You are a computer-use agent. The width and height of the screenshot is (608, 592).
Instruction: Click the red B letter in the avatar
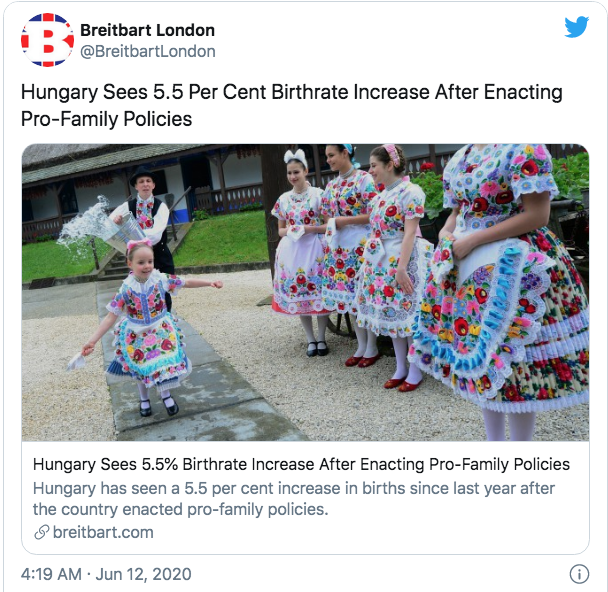coord(48,40)
